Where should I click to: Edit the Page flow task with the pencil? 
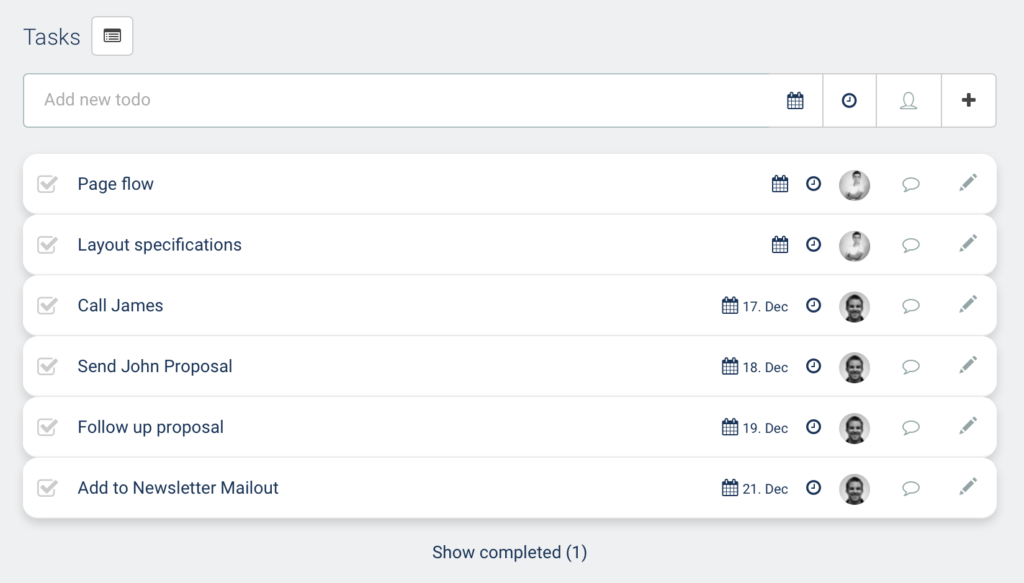pos(967,183)
